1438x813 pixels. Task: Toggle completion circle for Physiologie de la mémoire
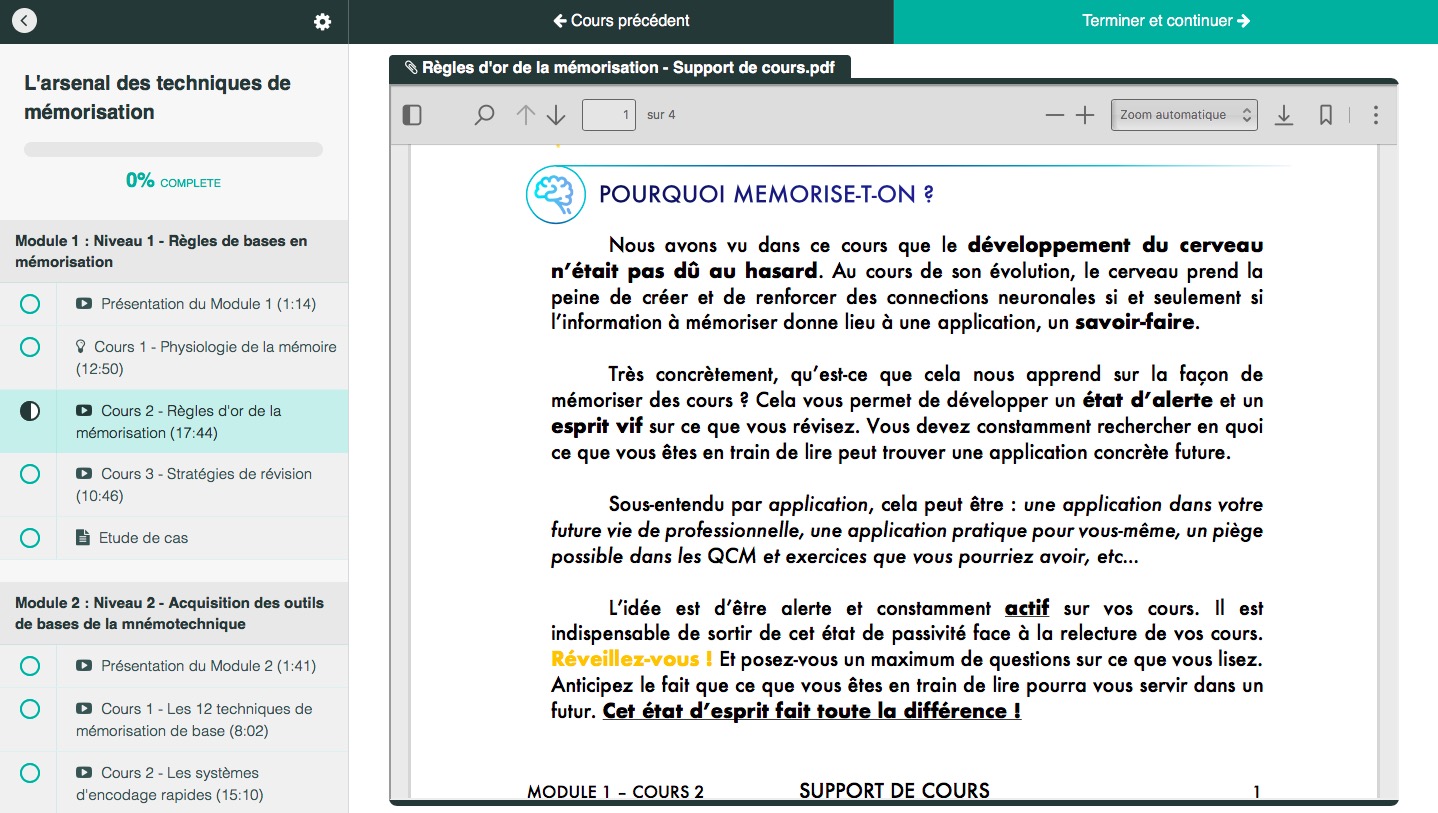[30, 347]
